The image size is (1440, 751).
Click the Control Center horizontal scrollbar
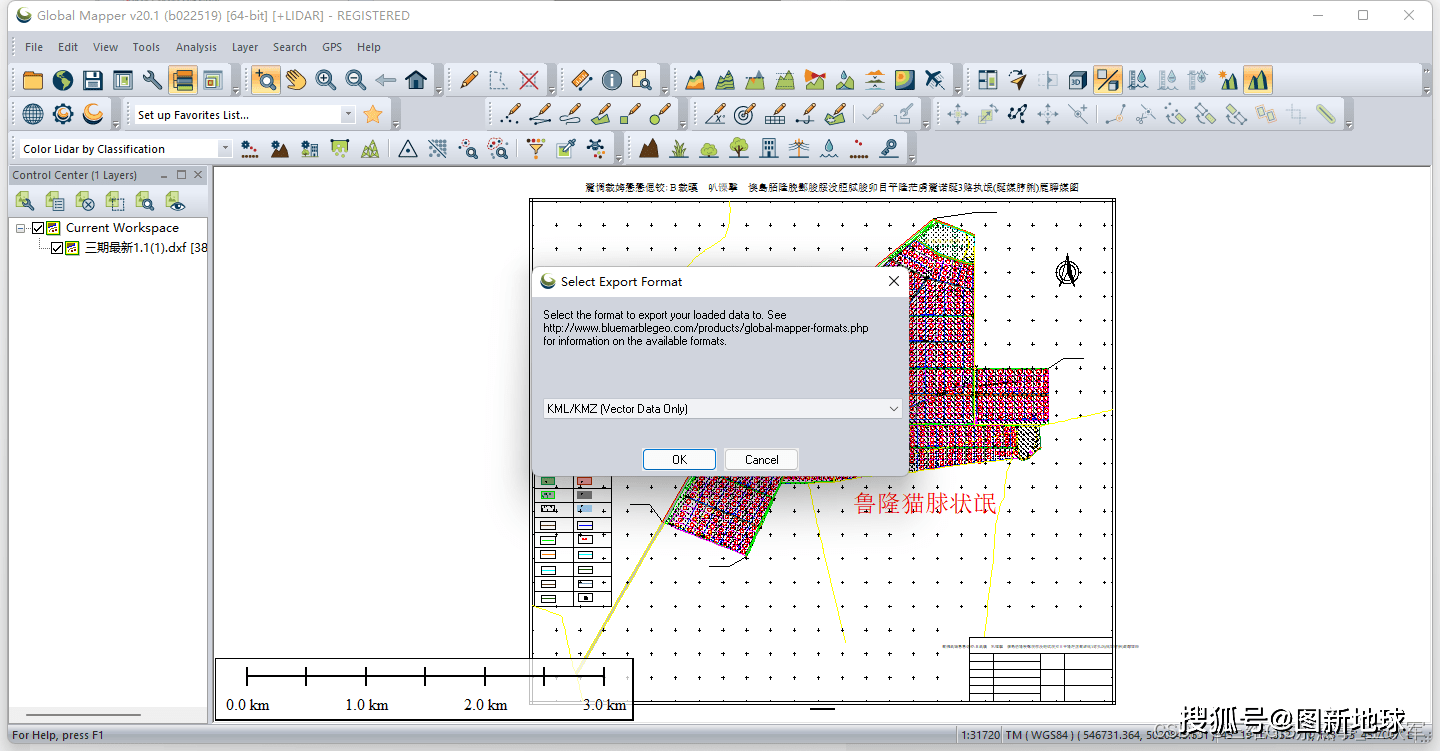point(82,715)
